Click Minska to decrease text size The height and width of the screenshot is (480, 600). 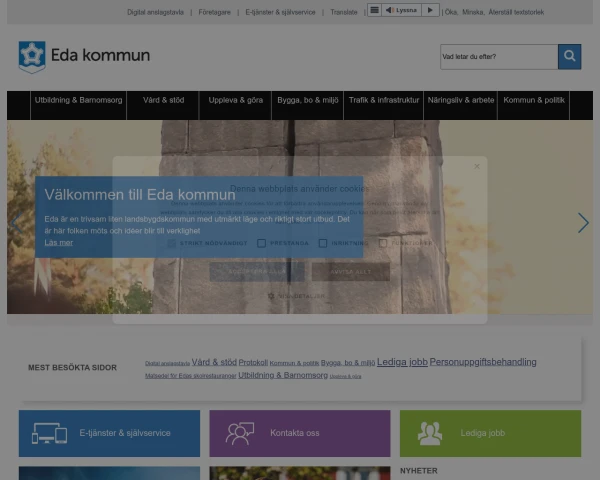click(473, 12)
